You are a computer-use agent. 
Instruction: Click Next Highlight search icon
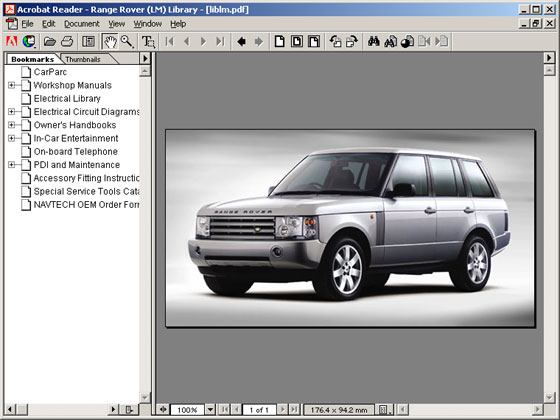pyautogui.click(x=441, y=41)
